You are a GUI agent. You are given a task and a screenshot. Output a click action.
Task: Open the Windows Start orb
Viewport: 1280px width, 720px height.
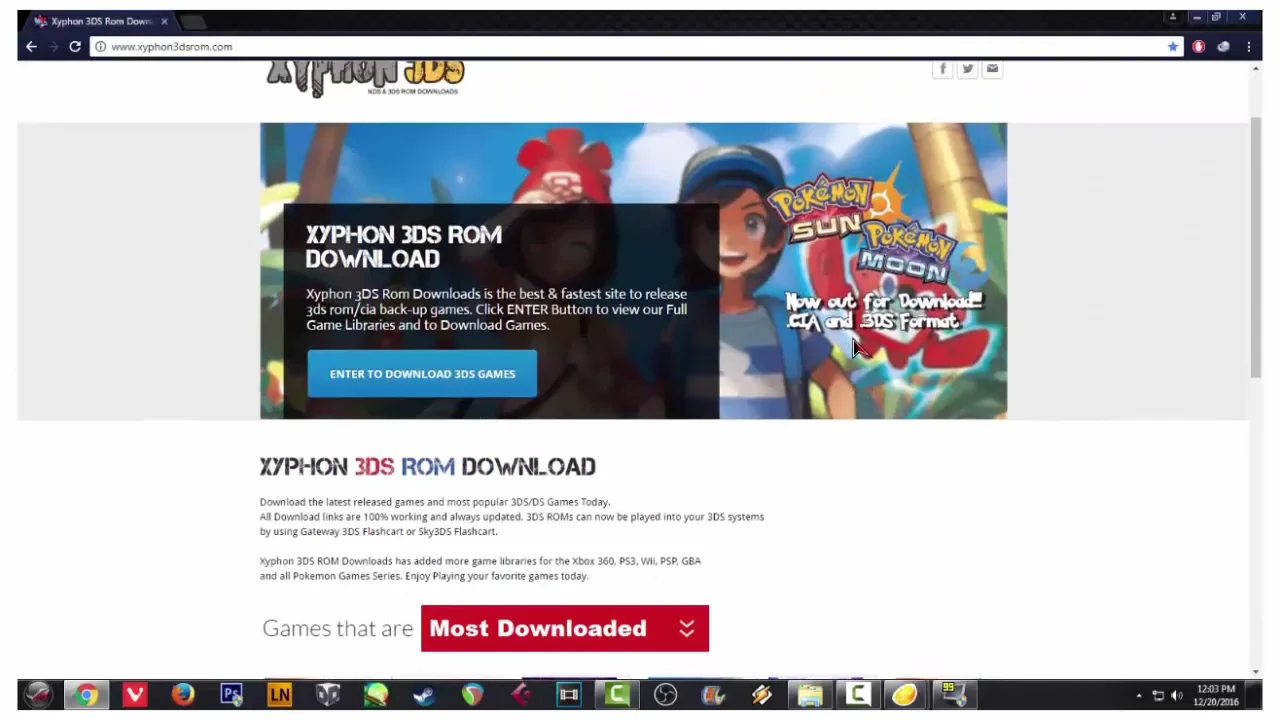click(x=38, y=694)
